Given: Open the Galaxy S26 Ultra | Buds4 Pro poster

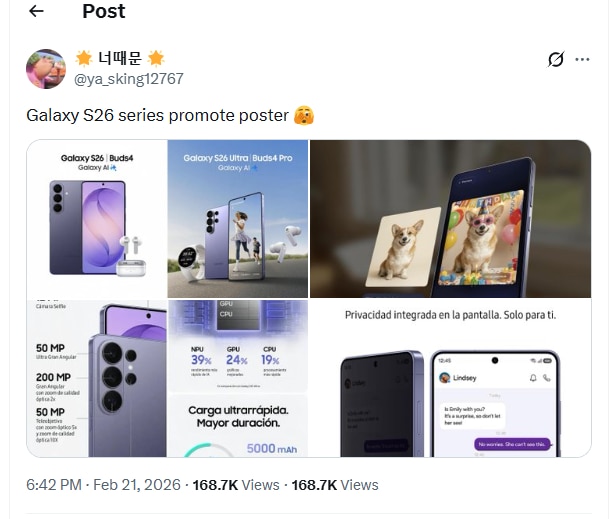Looking at the screenshot, I should (x=238, y=218).
